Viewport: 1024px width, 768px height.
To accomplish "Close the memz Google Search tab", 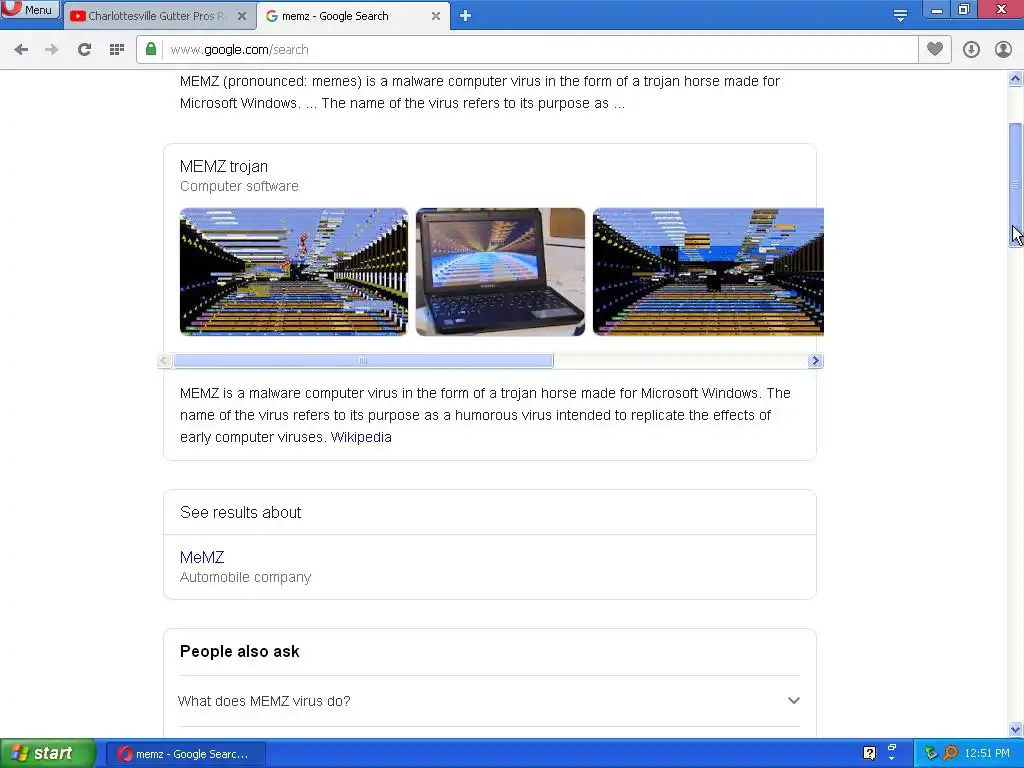I will [436, 16].
